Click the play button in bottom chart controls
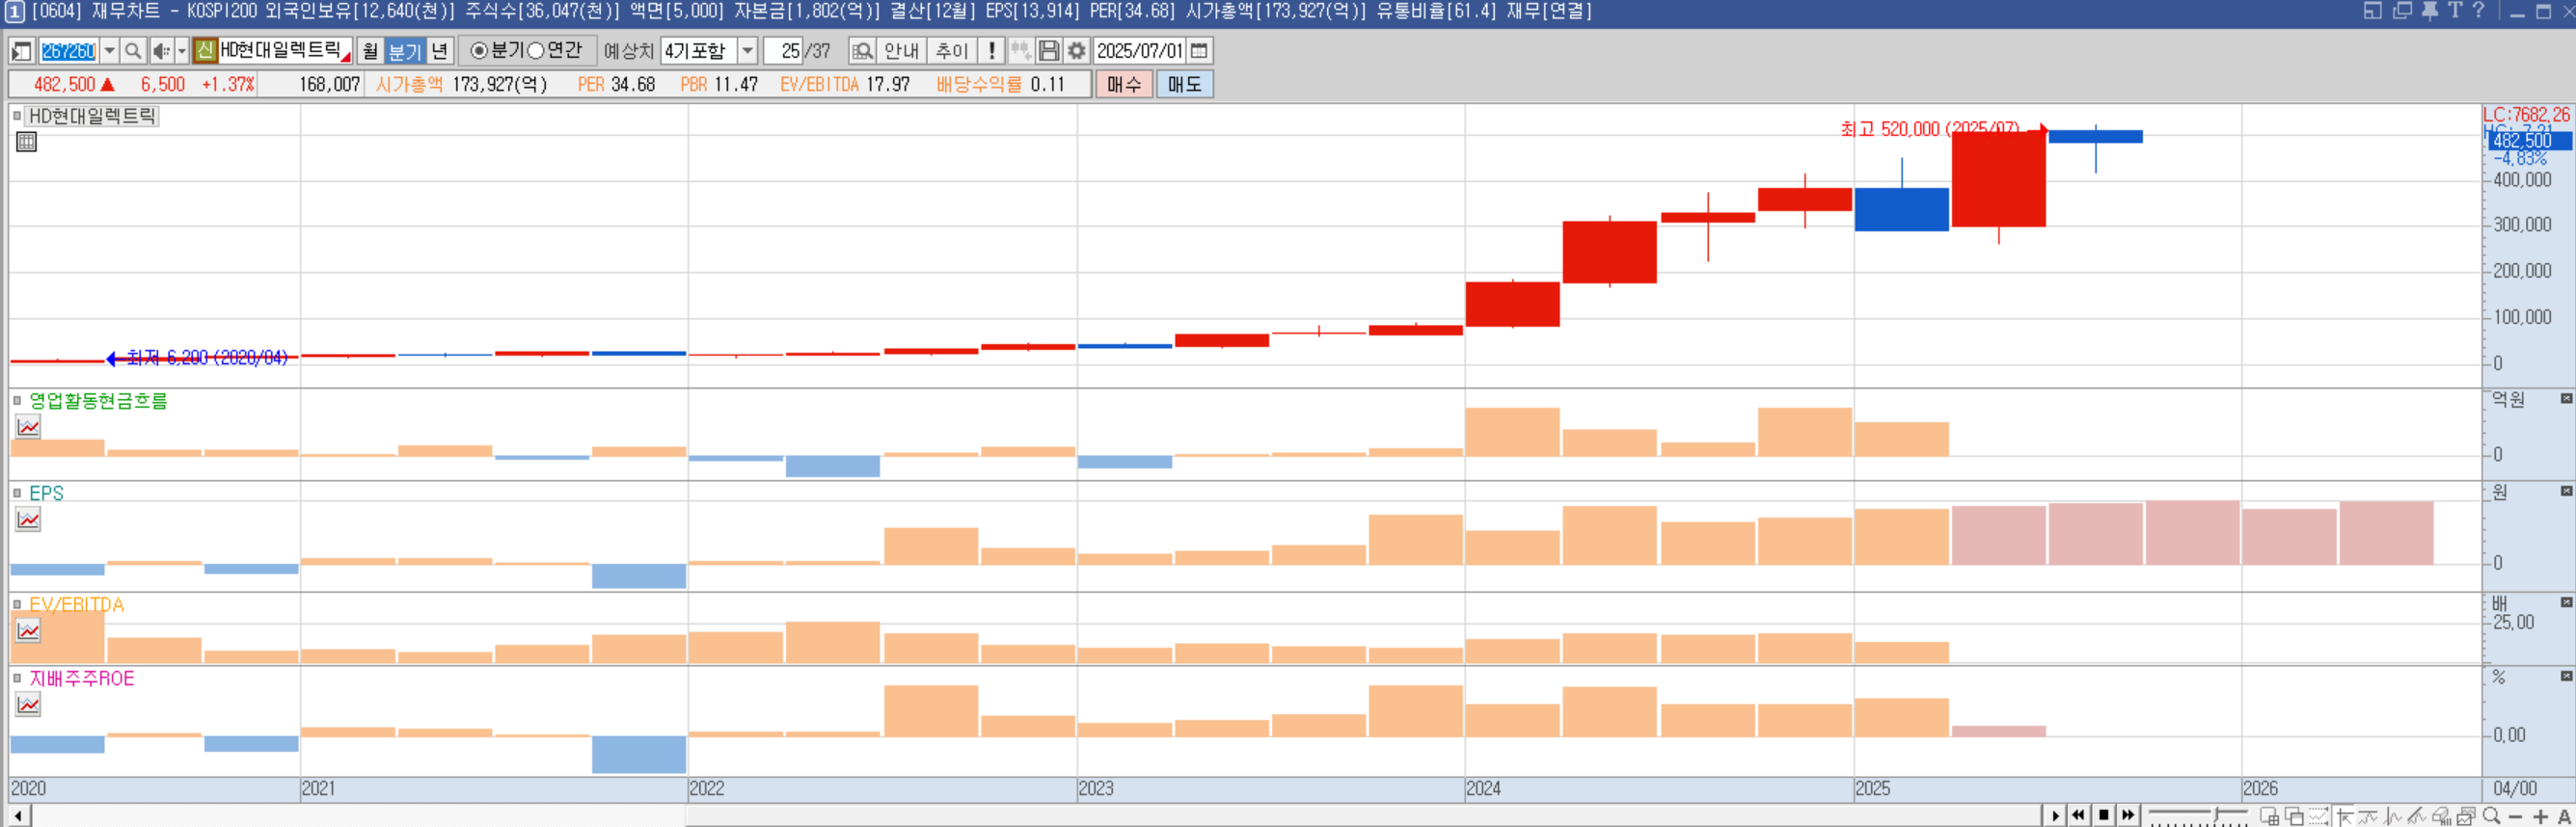 click(2055, 816)
